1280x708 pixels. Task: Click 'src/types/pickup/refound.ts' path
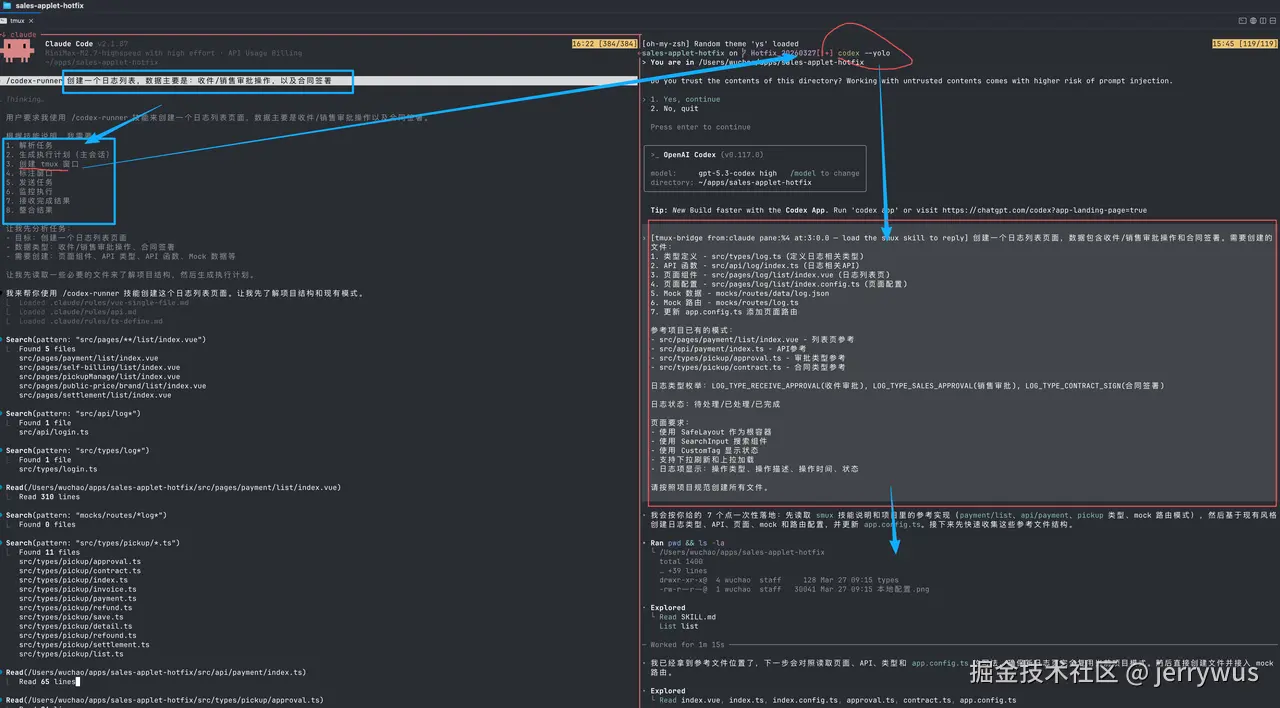pyautogui.click(x=78, y=635)
